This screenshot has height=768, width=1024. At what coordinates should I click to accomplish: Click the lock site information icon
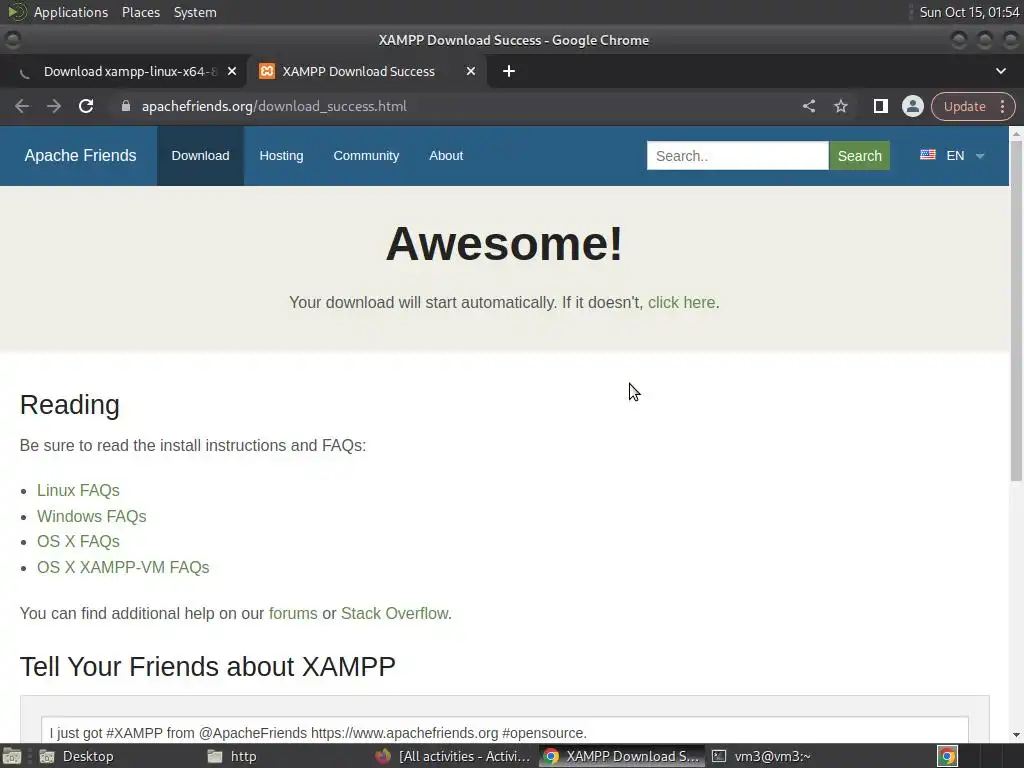click(x=126, y=106)
